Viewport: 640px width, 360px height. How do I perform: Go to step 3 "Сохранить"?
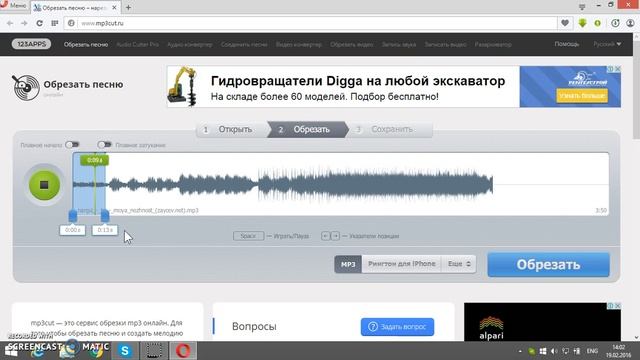pos(391,129)
